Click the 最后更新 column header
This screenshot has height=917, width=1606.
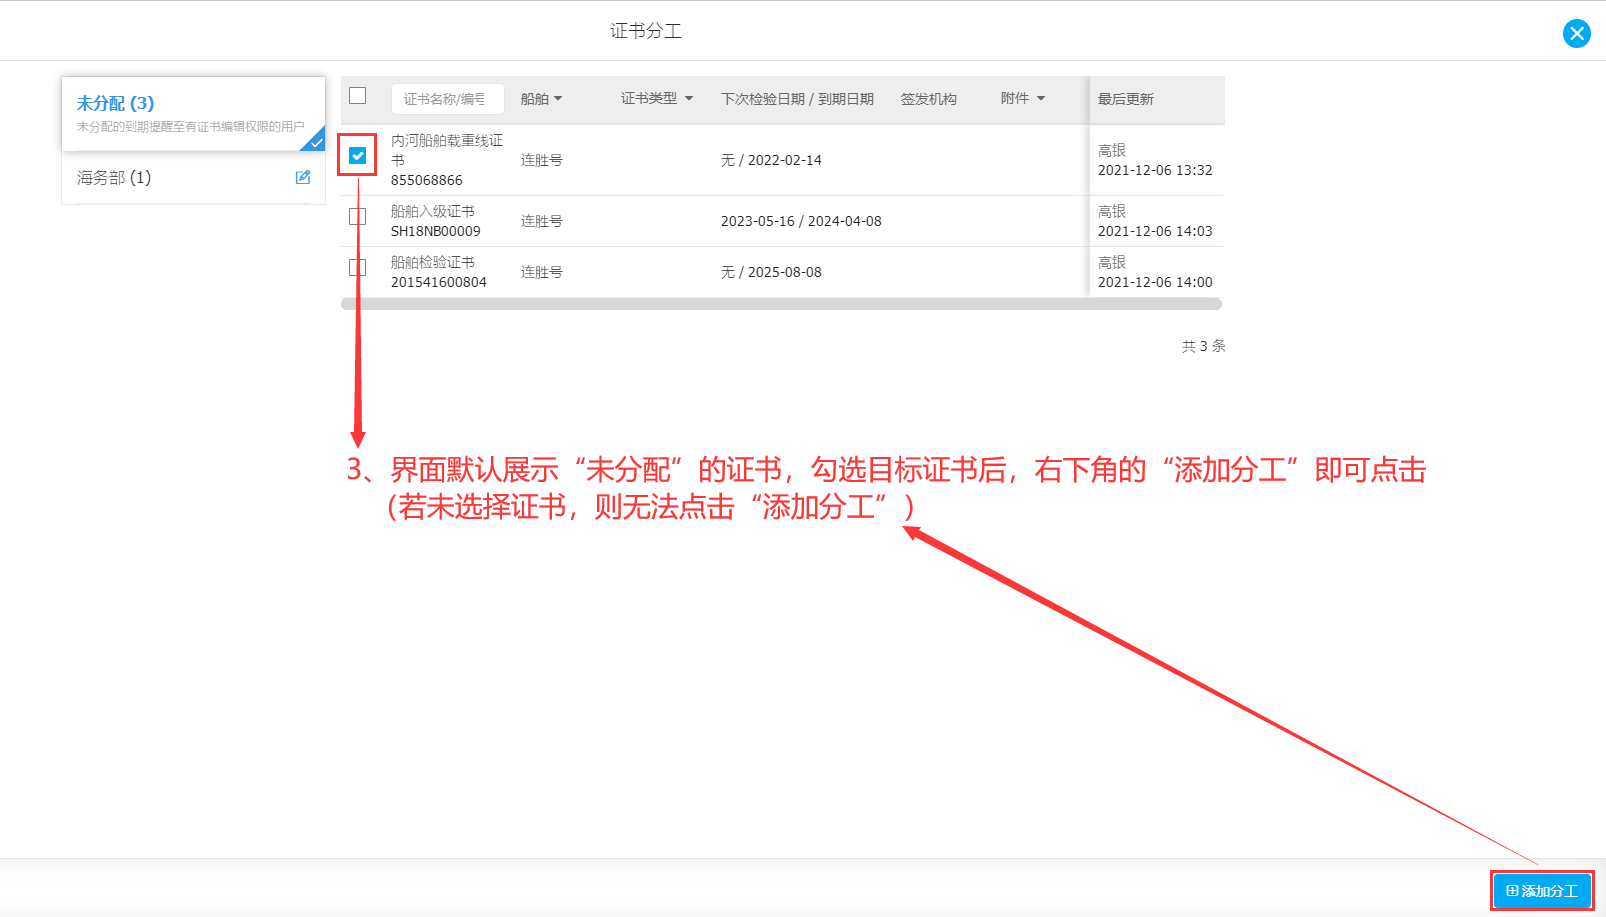click(x=1126, y=99)
